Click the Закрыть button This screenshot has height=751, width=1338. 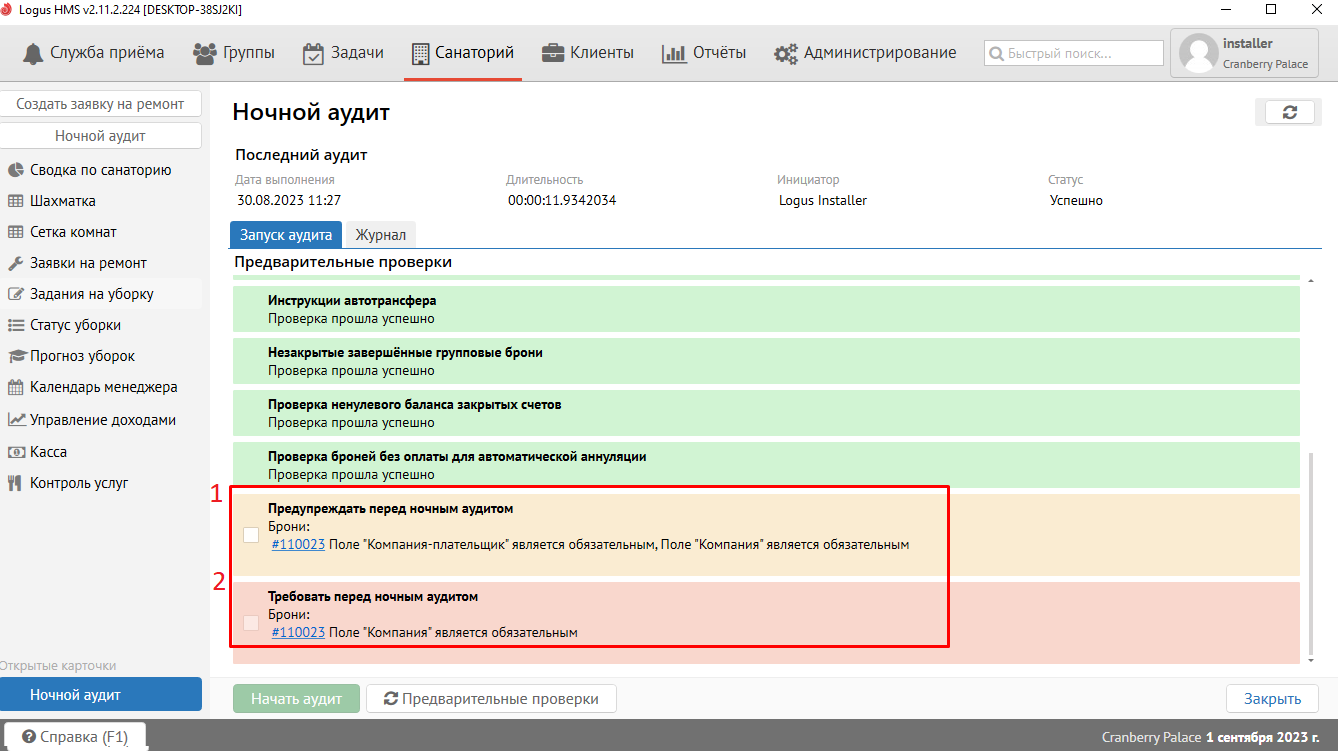[1271, 699]
